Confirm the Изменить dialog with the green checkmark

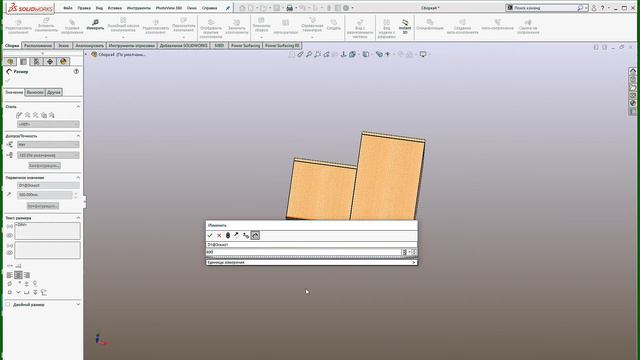[x=210, y=236]
